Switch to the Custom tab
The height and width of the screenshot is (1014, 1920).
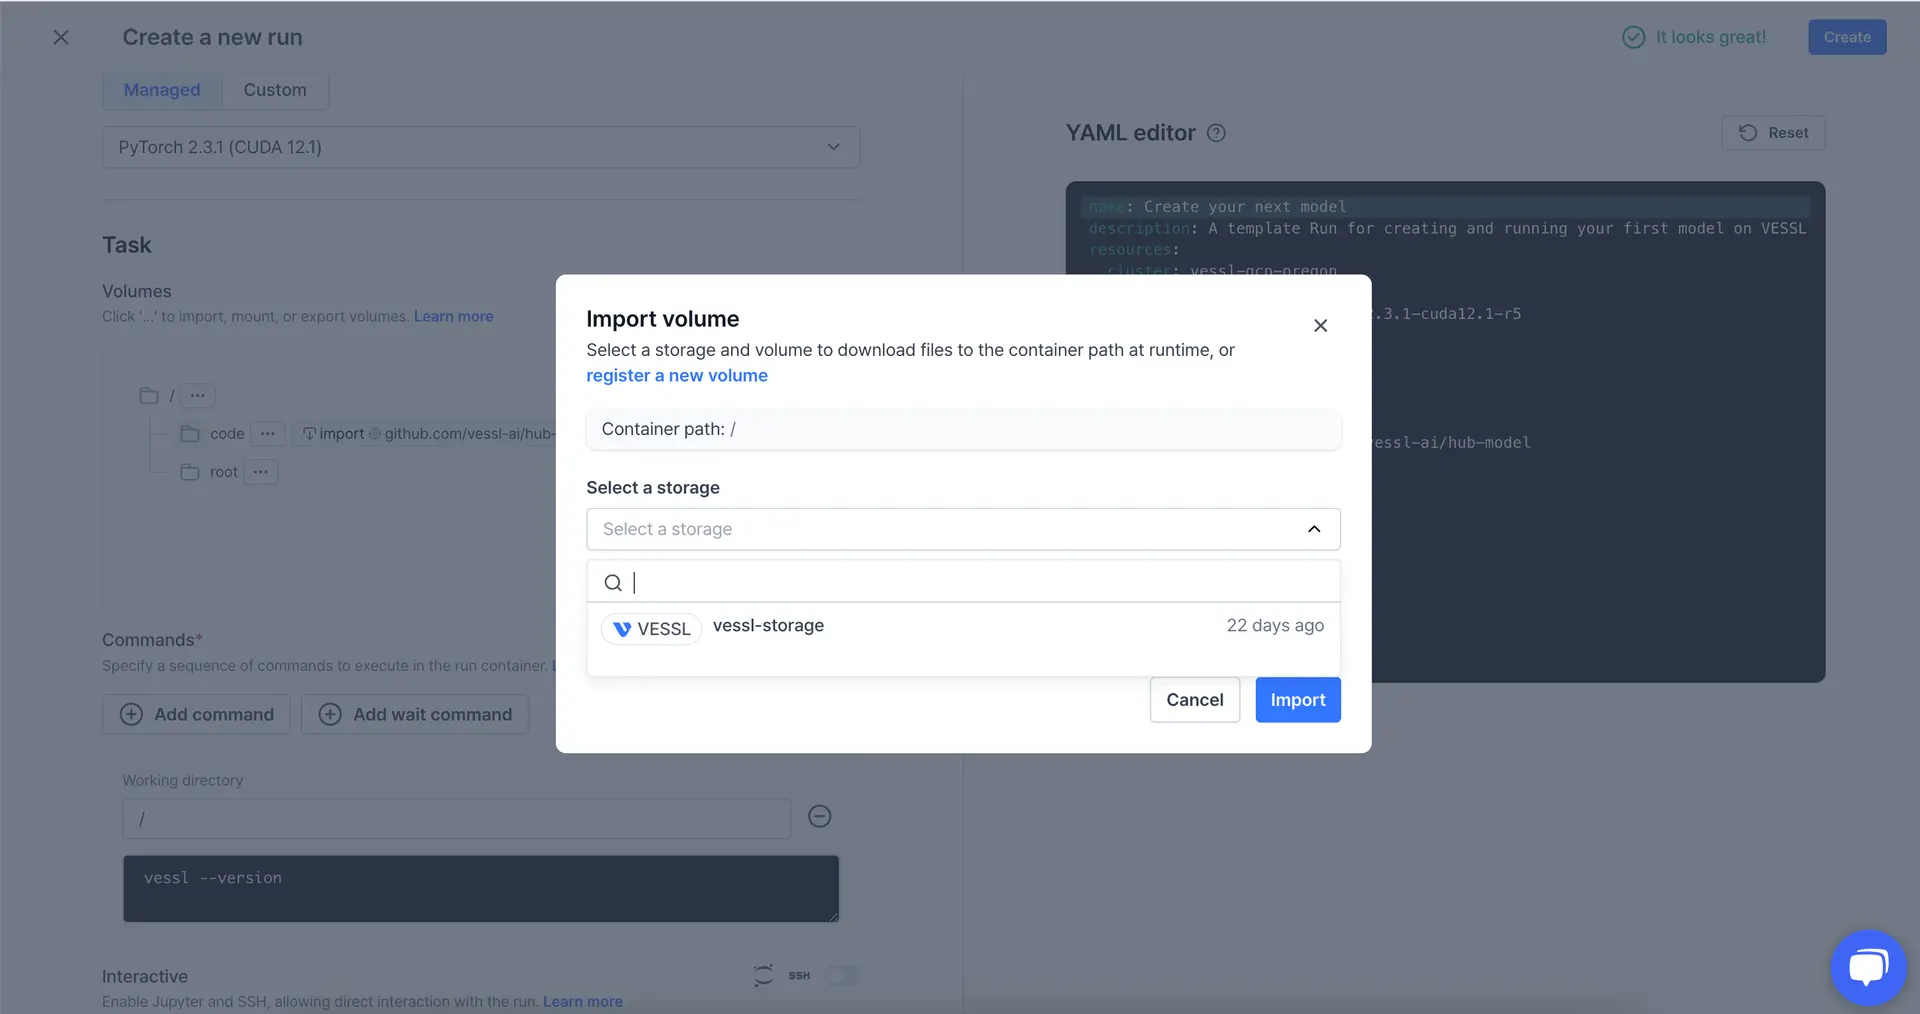point(275,90)
